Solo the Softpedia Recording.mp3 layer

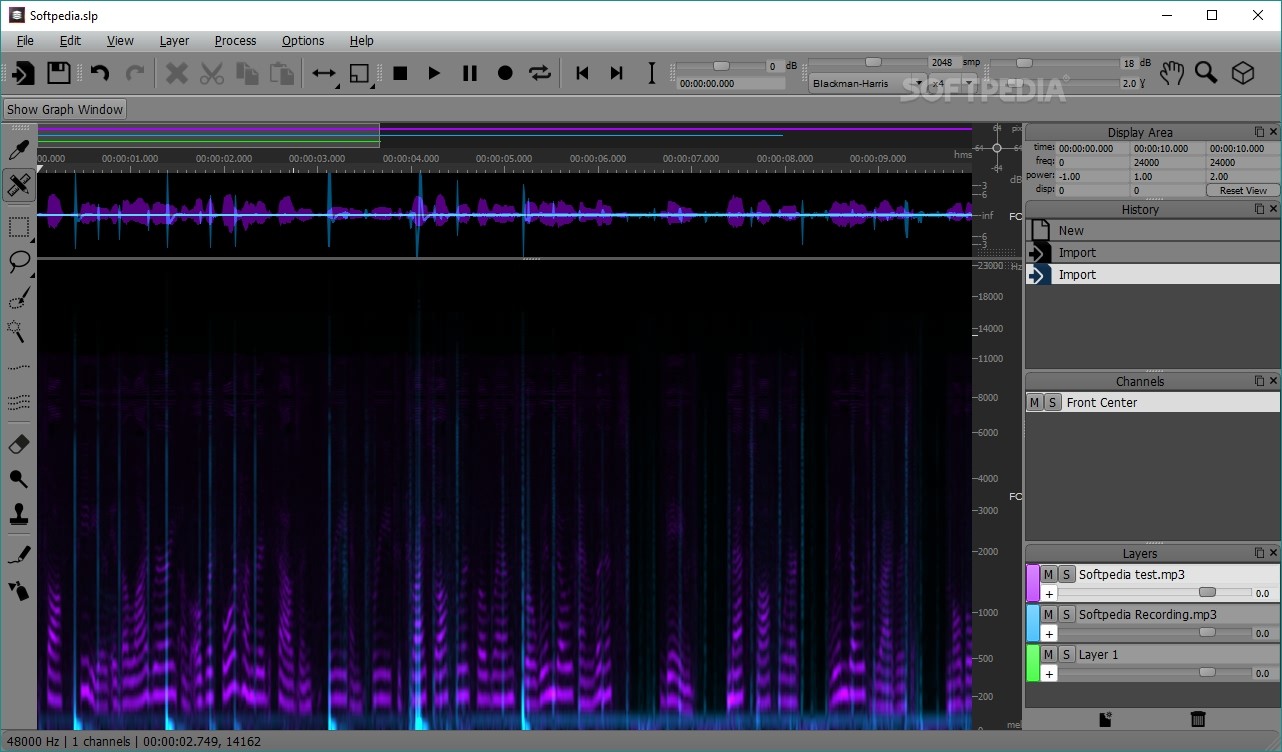click(x=1066, y=614)
